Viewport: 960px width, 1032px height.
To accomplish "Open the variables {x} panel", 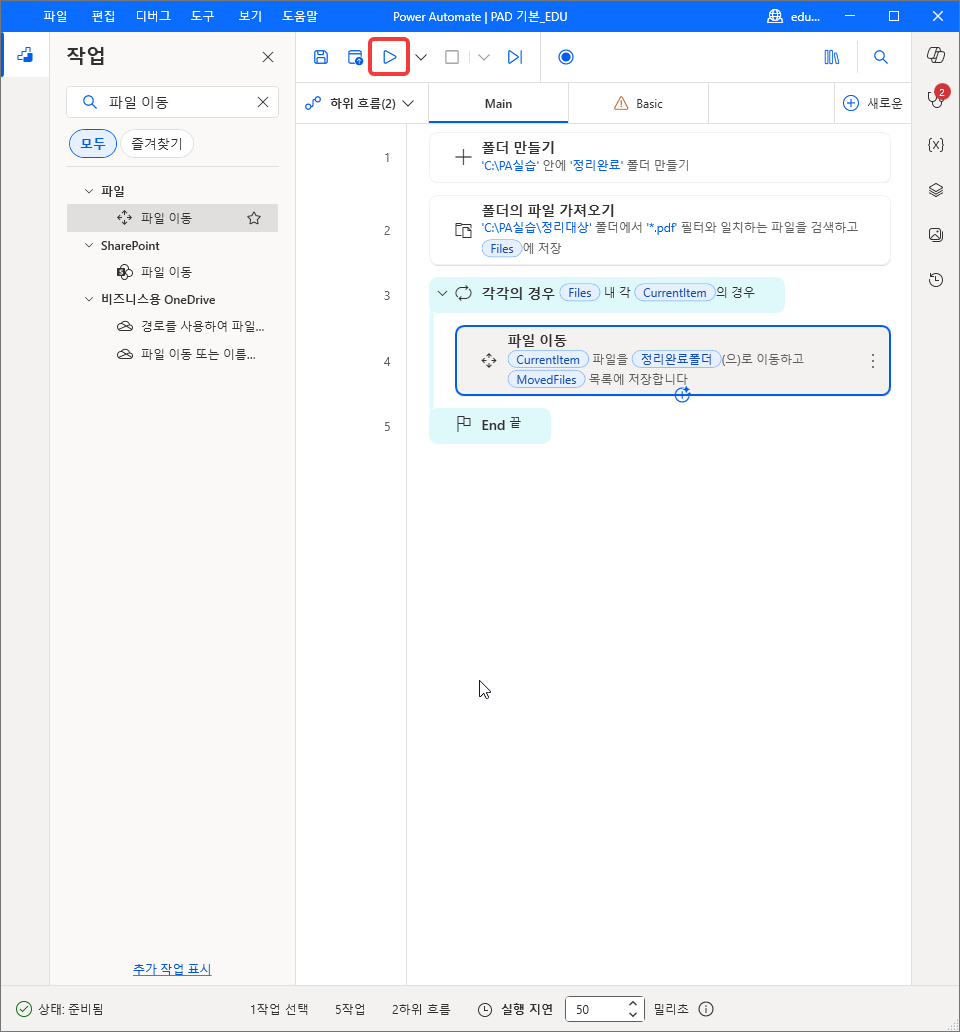I will tap(936, 145).
